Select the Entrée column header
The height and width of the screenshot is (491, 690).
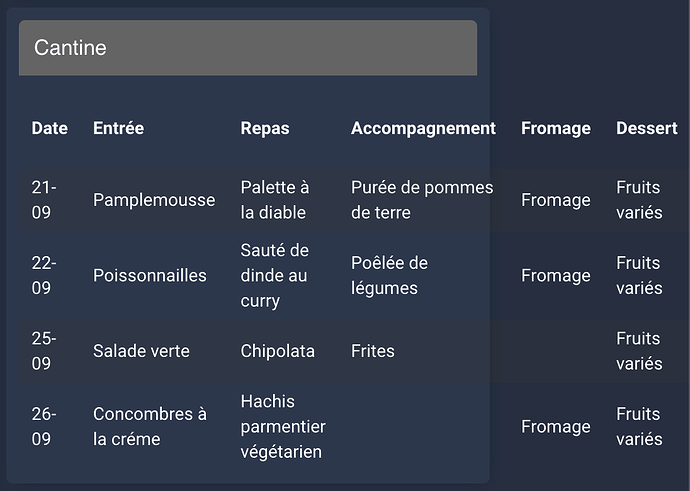point(118,128)
